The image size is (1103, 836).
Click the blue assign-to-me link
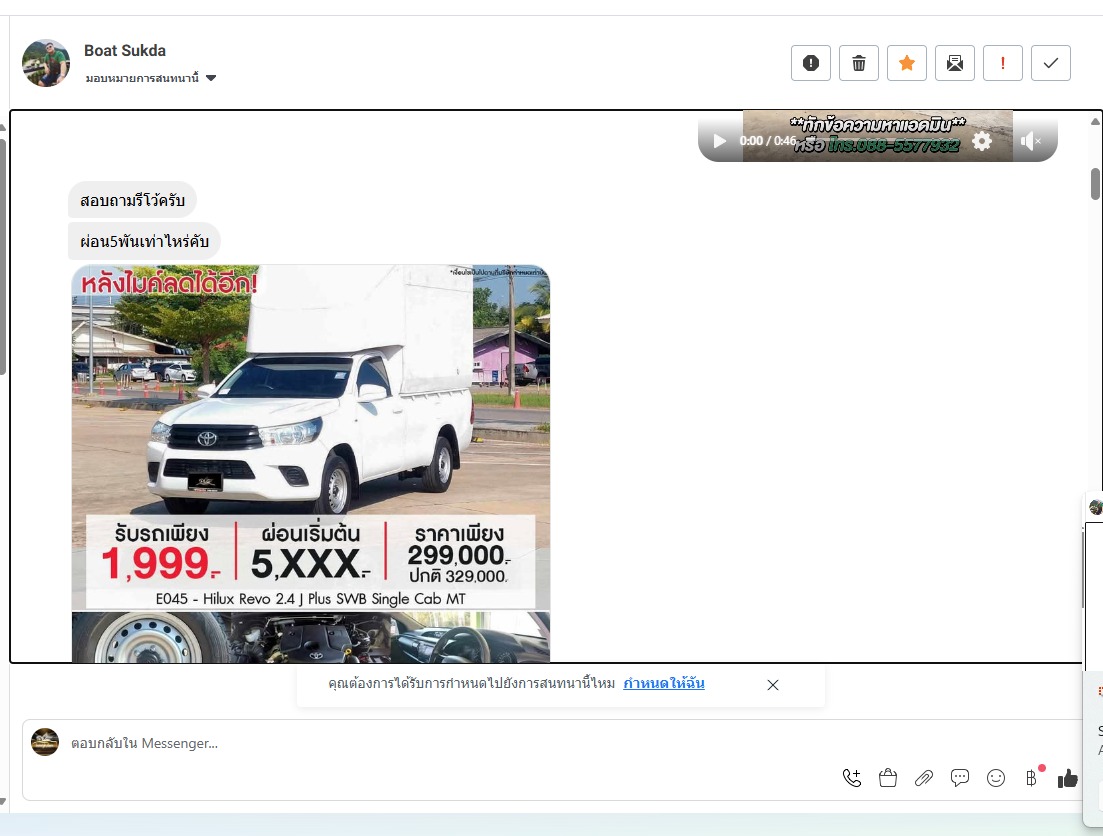[x=663, y=684]
